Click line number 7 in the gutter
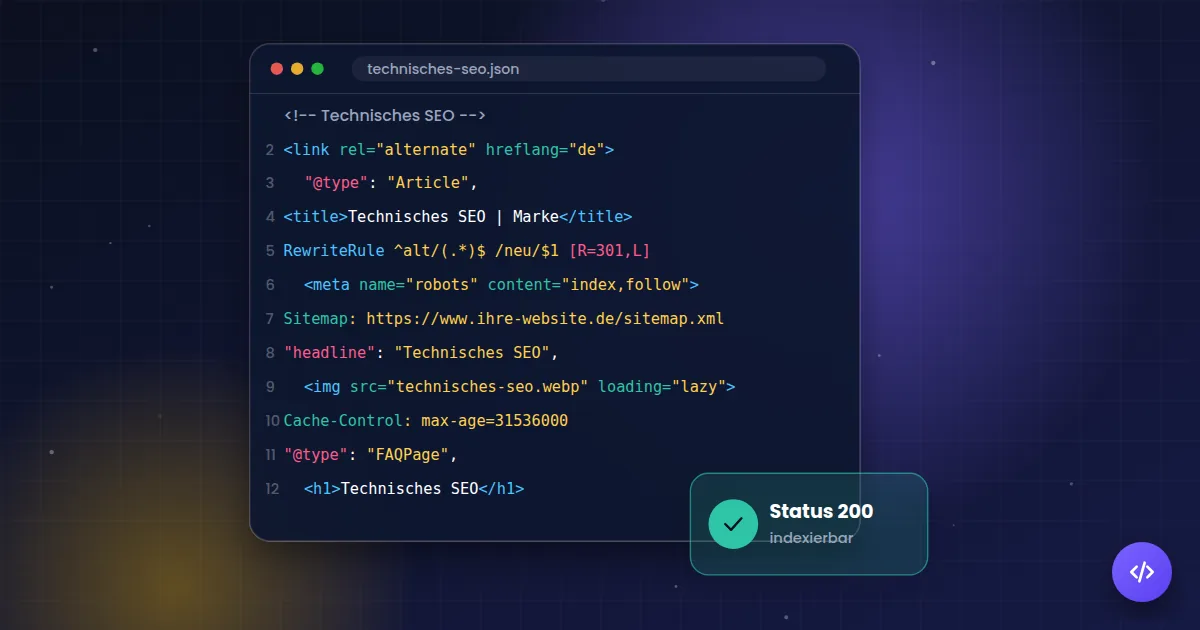 [x=270, y=319]
